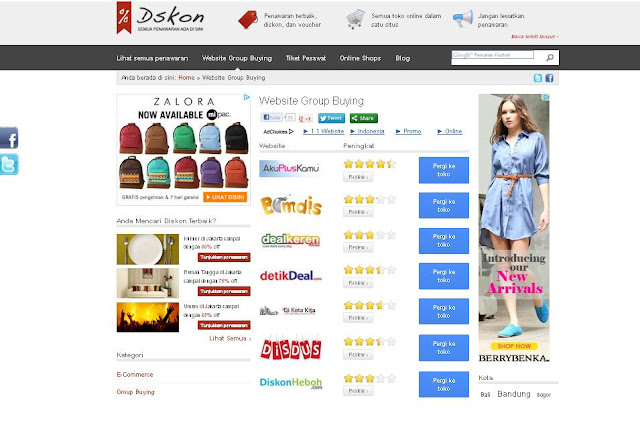Click floating Facebook side icon

tap(9, 138)
